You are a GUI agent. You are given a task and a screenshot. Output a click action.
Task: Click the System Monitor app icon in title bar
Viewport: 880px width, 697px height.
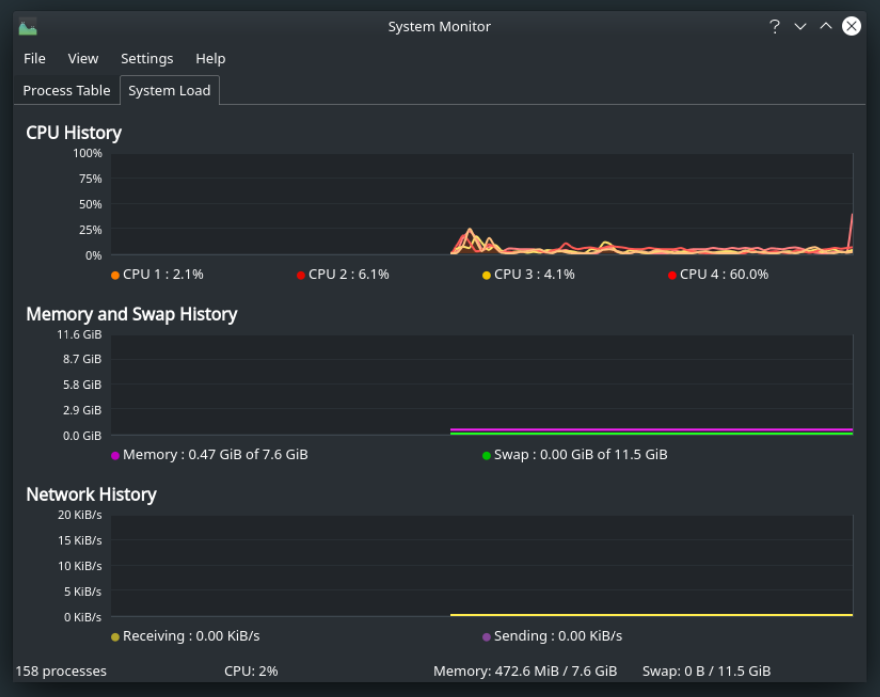click(x=28, y=27)
